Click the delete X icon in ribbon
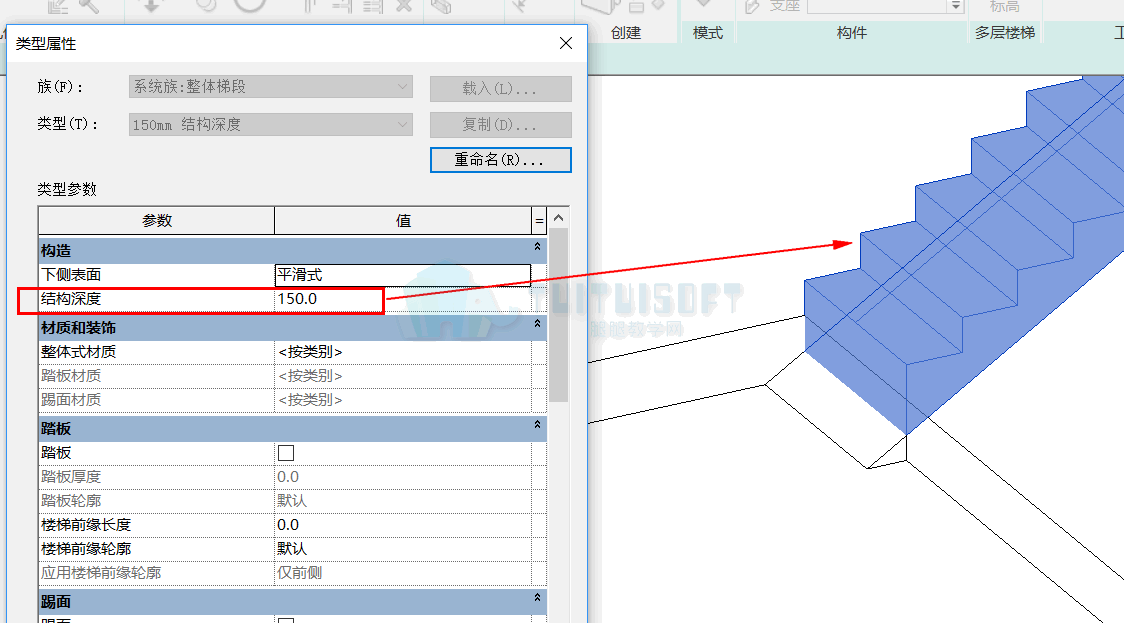Screen dimensions: 1124x623 pyautogui.click(x=404, y=6)
